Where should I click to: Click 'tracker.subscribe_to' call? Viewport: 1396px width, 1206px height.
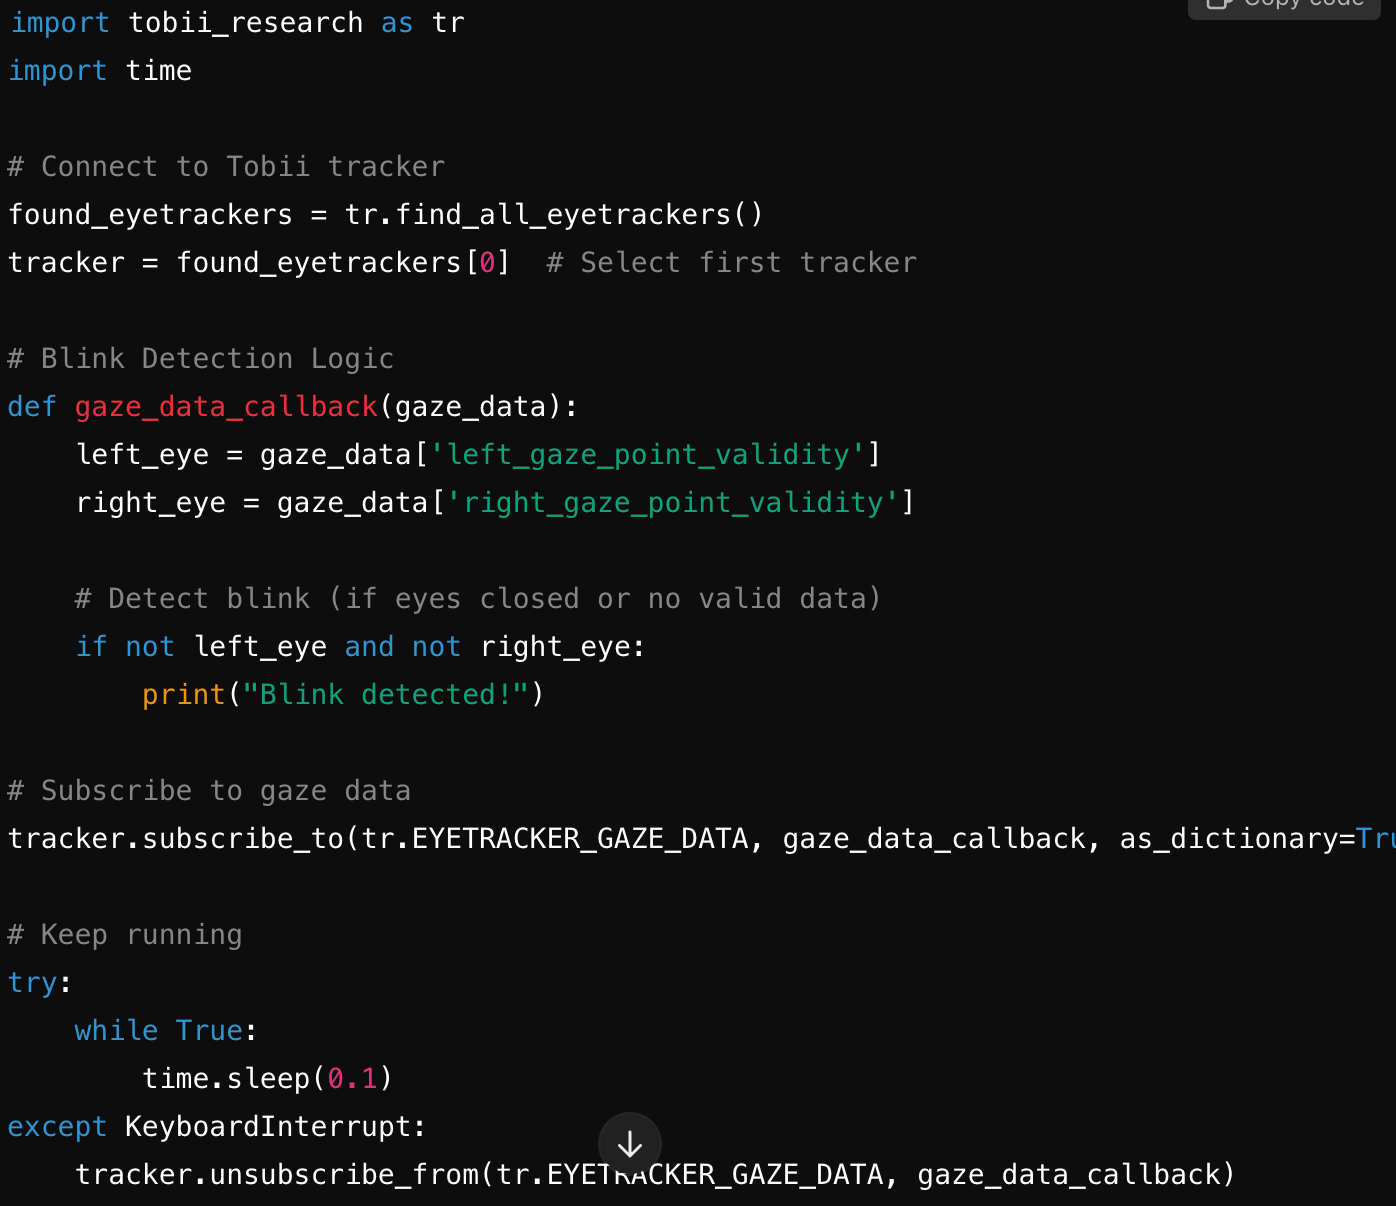point(176,839)
